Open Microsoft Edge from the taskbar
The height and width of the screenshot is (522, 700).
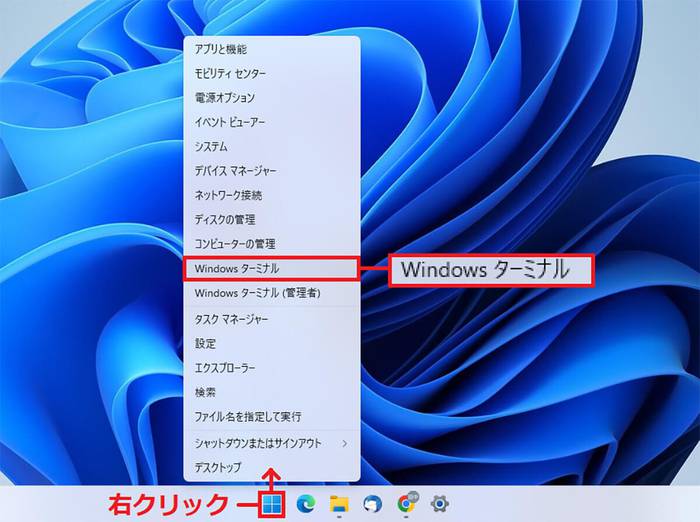point(306,504)
